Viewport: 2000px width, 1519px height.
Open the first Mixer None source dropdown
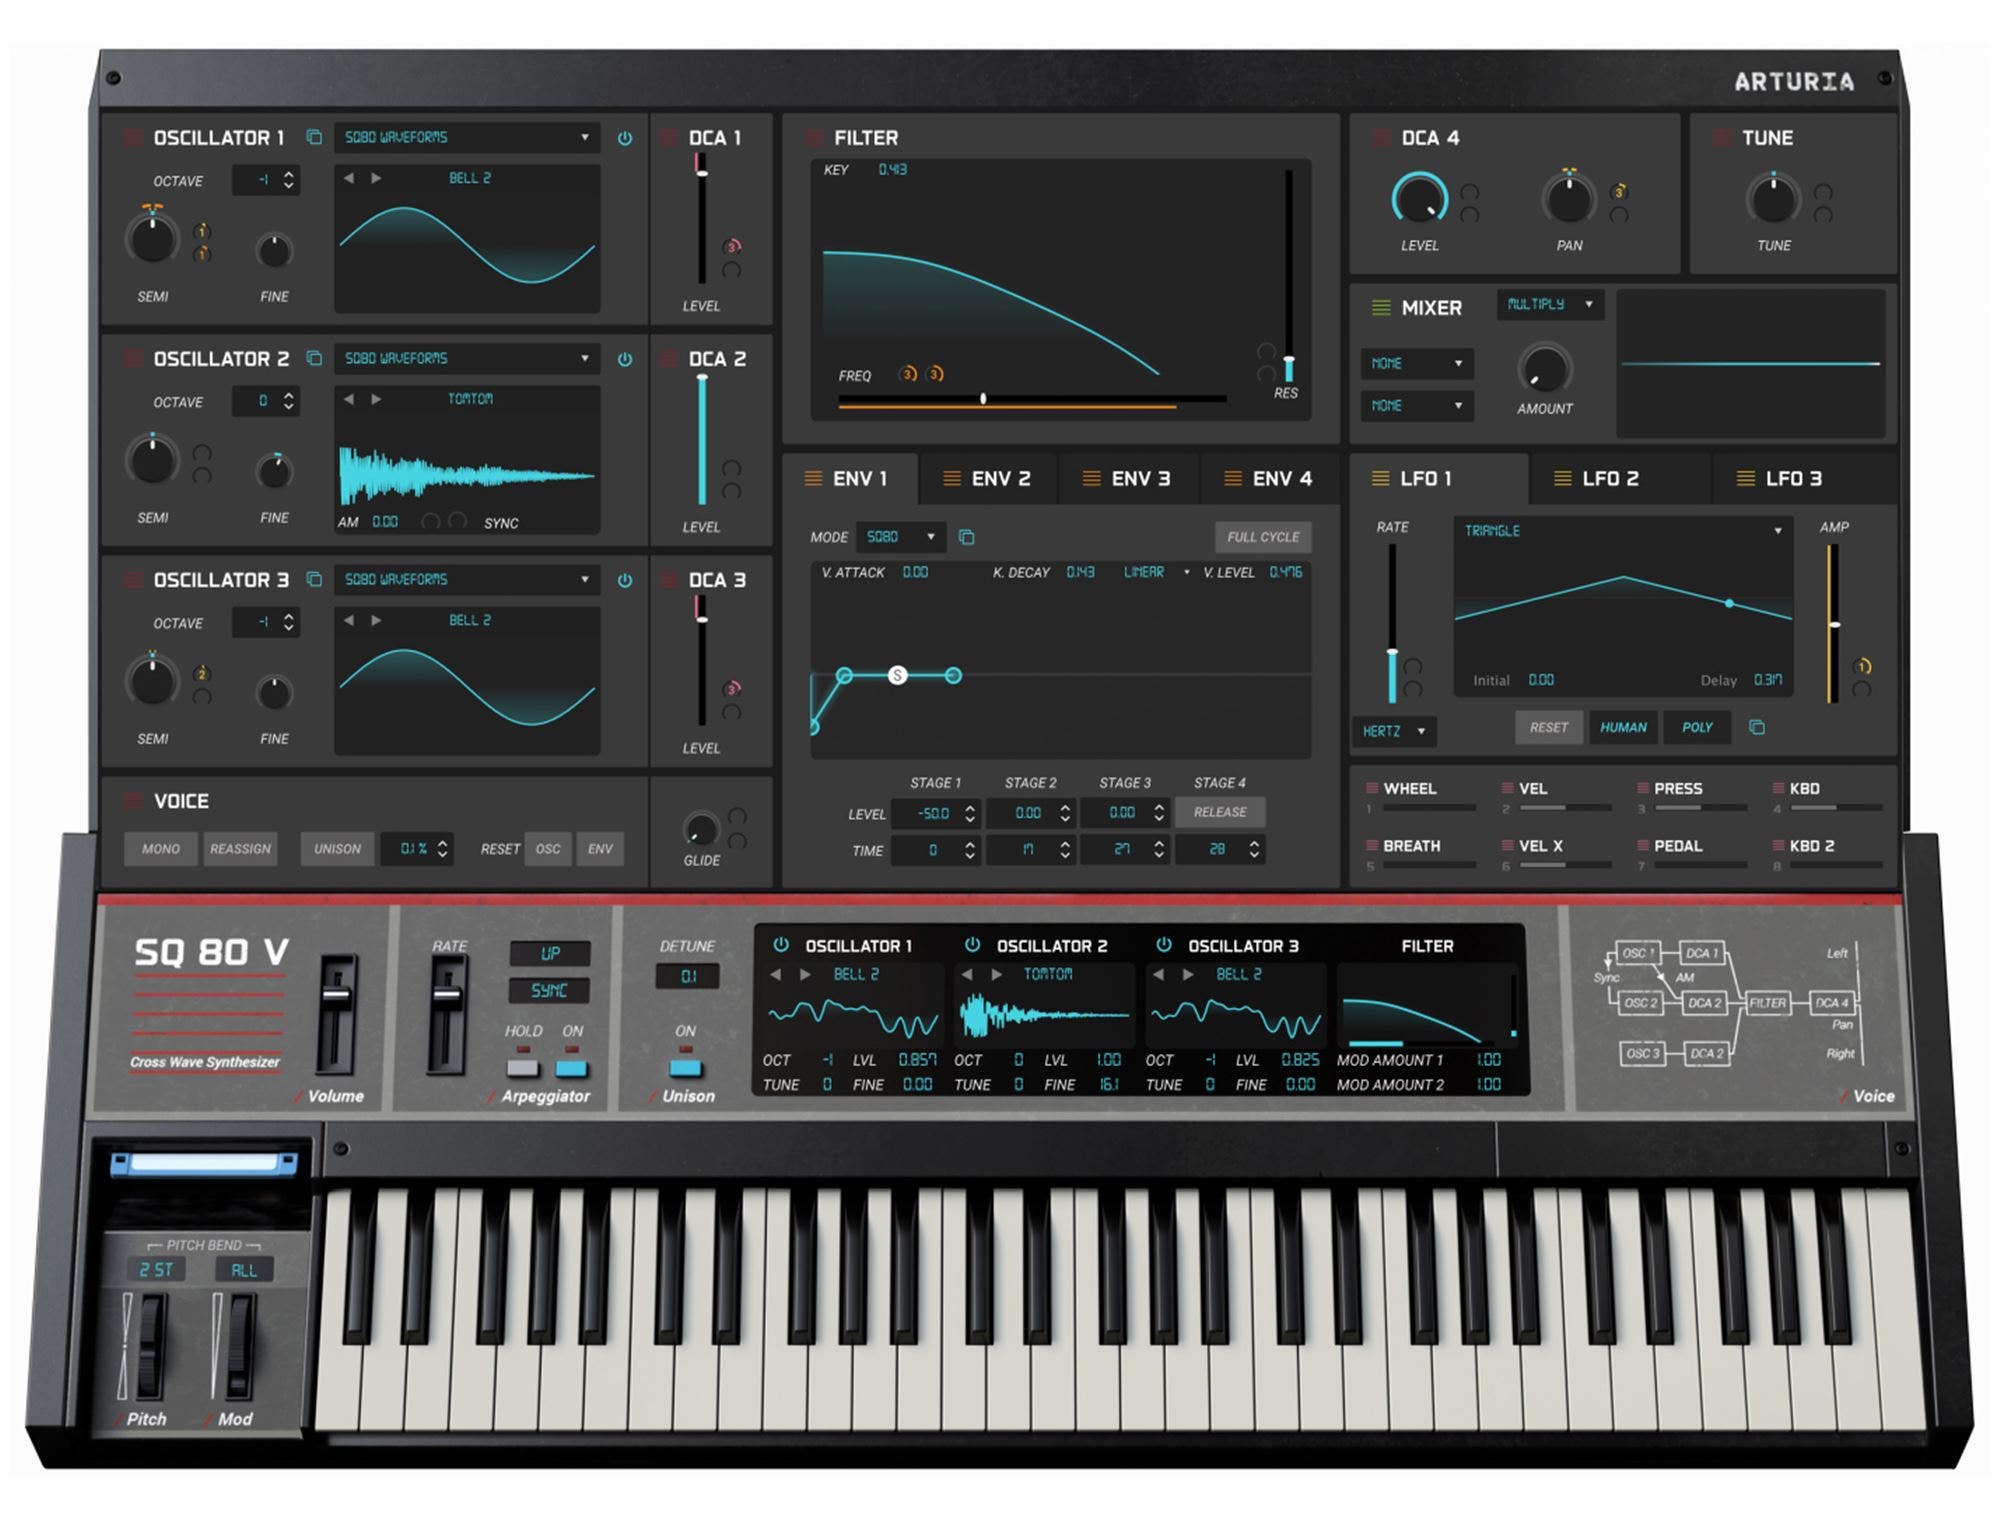click(1416, 363)
